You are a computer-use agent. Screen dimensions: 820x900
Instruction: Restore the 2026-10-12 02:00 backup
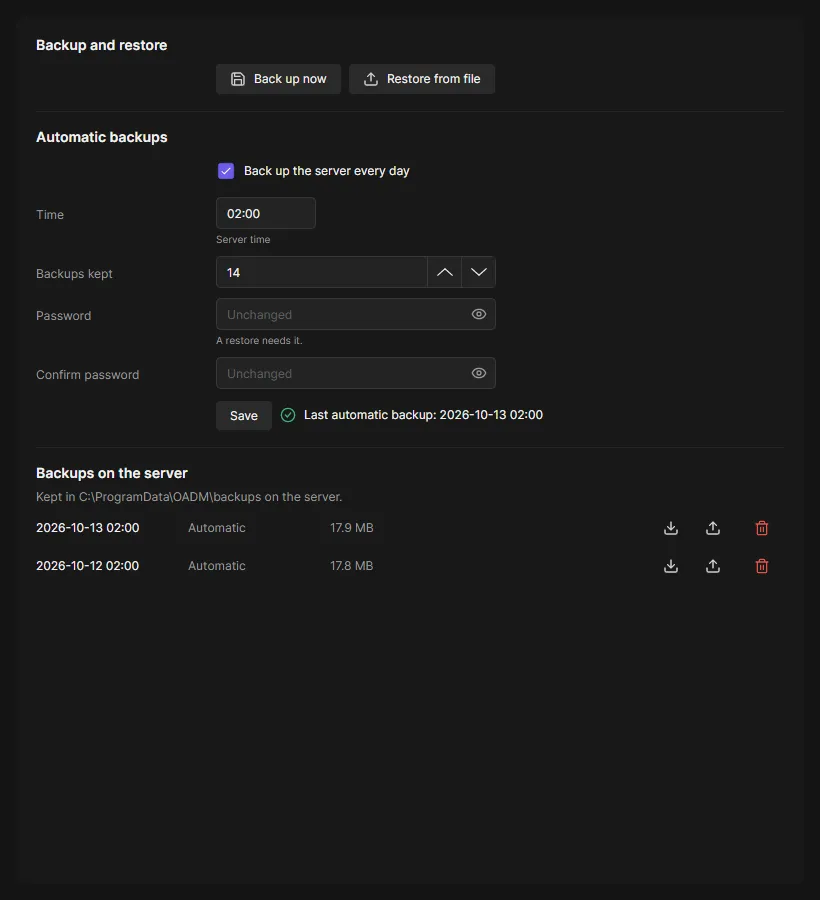[x=713, y=566]
